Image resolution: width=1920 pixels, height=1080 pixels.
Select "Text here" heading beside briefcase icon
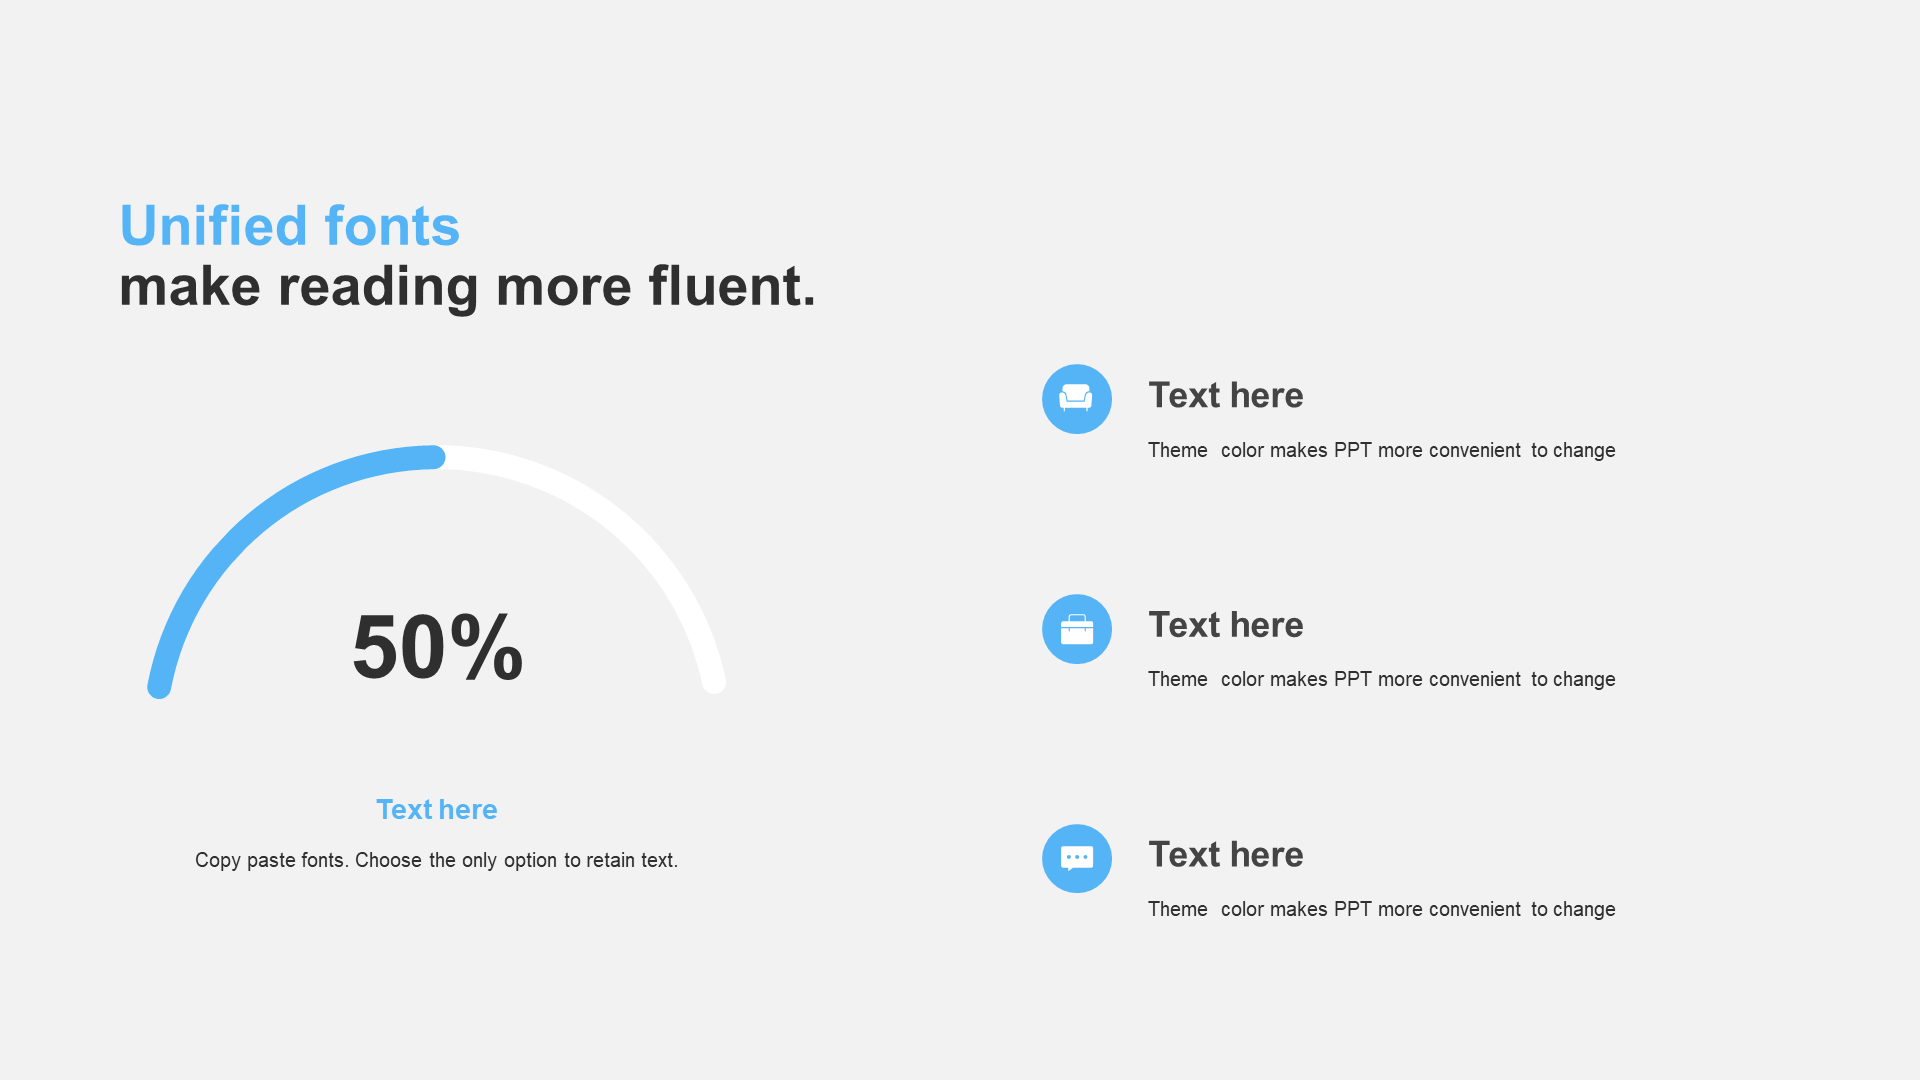pos(1226,625)
